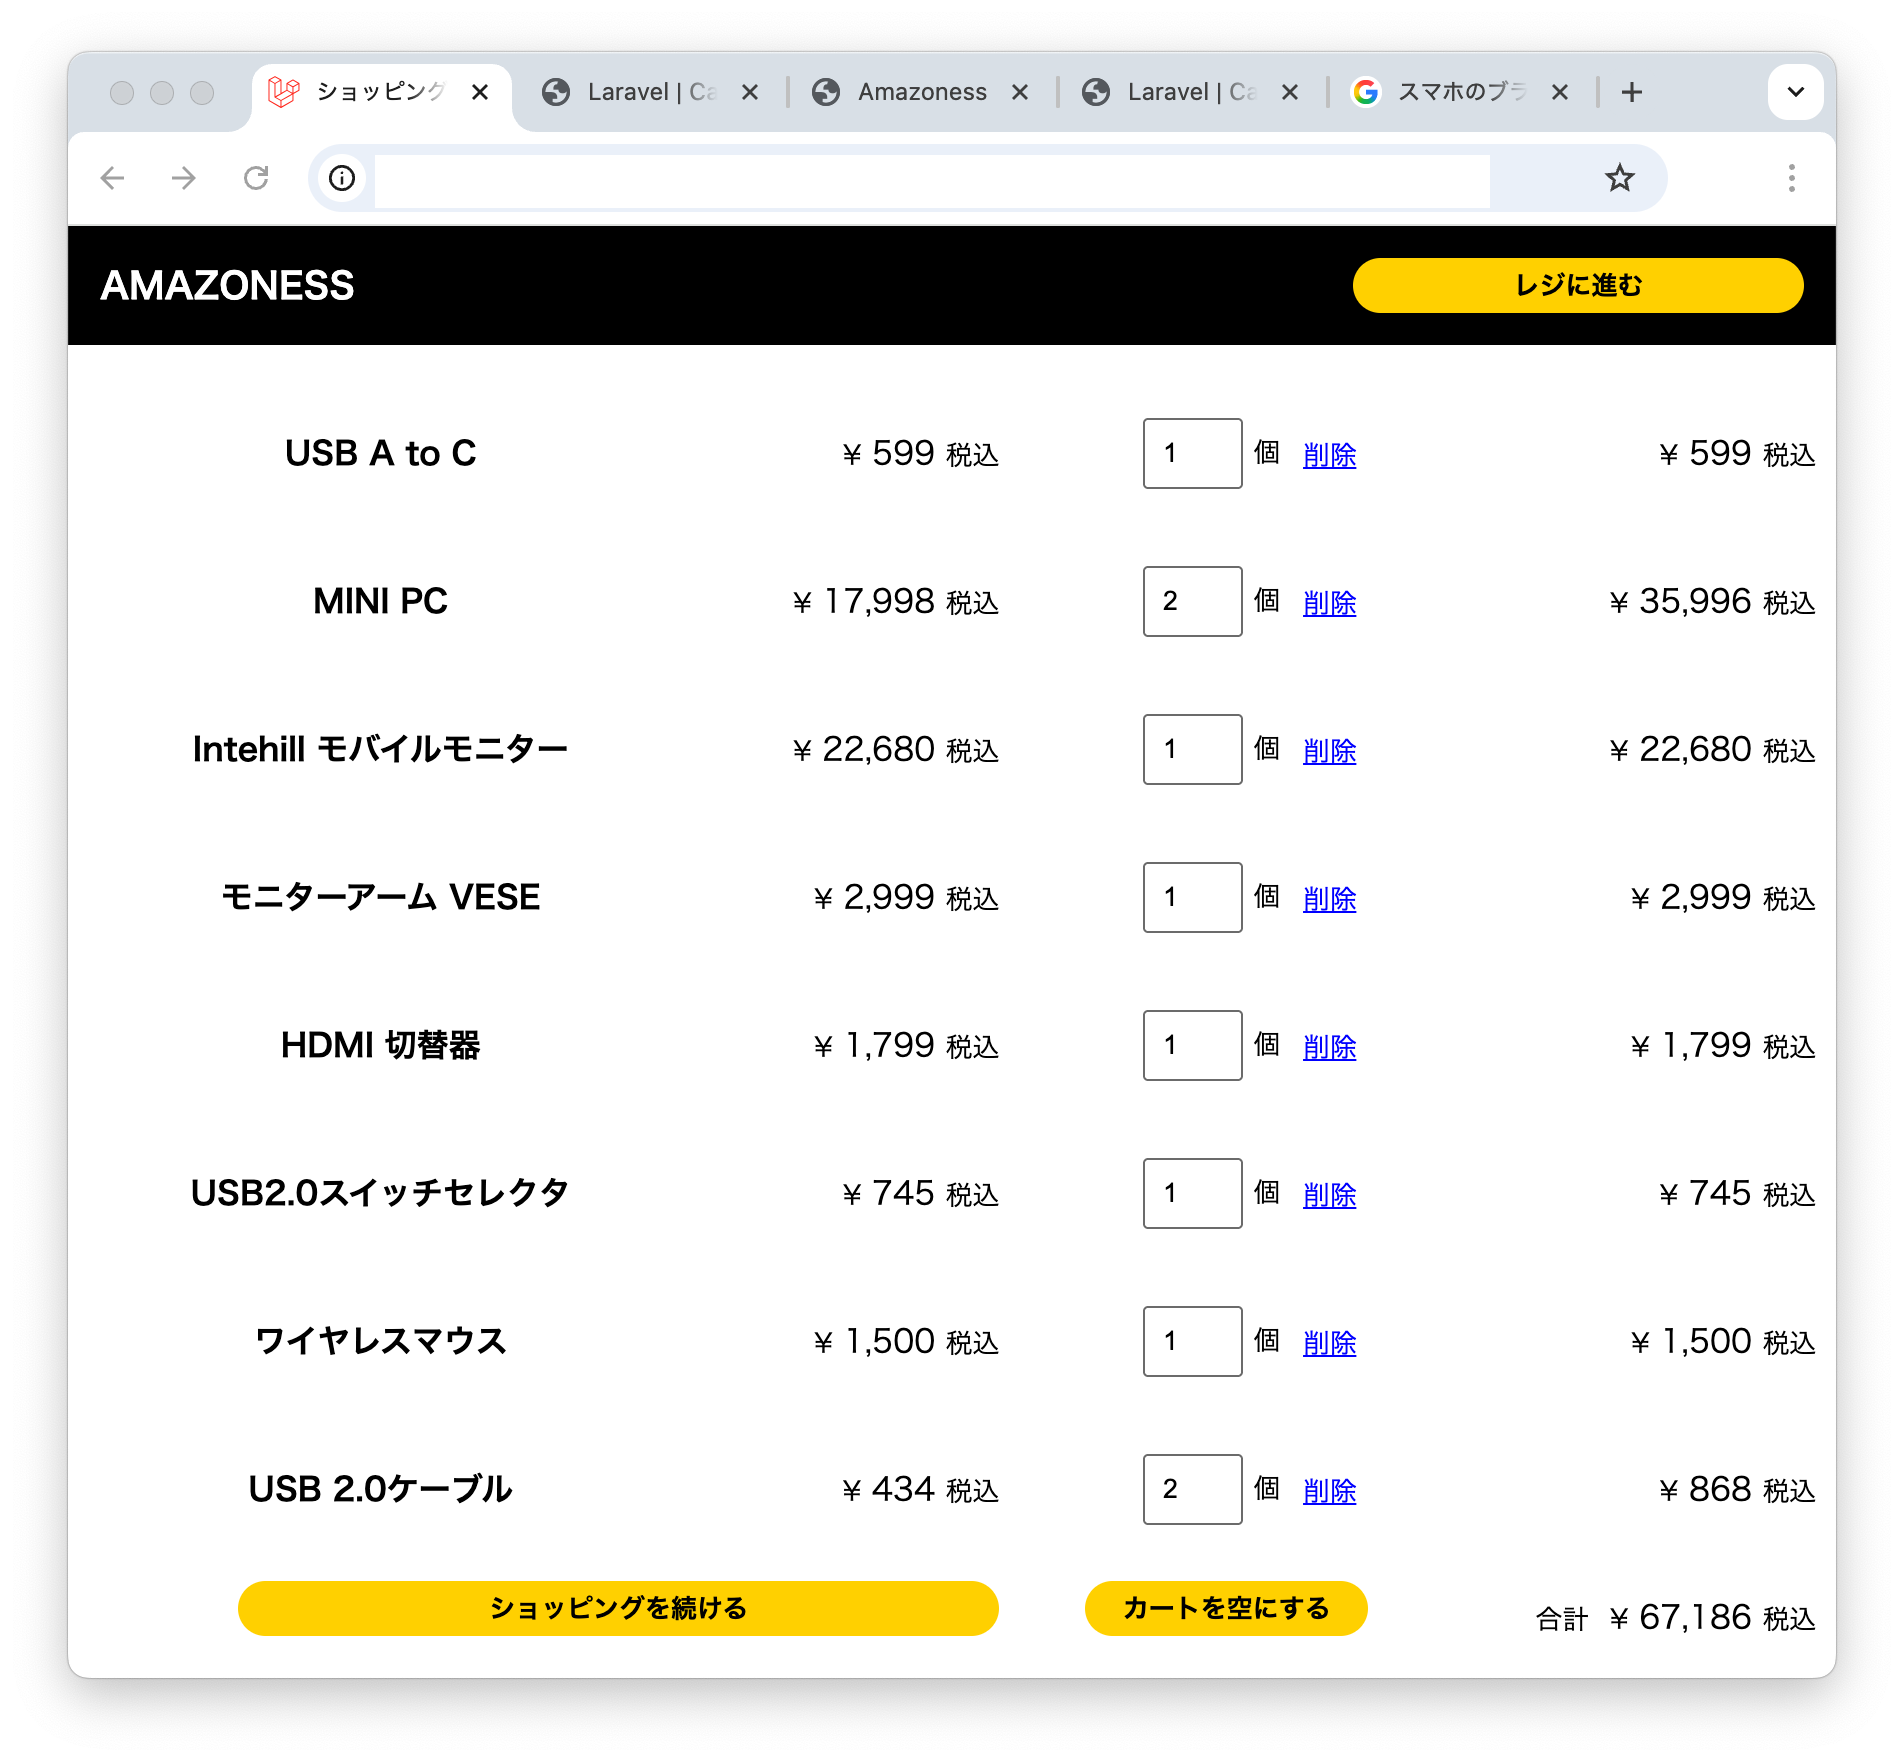This screenshot has height=1762, width=1904.
Task: Select the active ショッピング tab
Action: coord(380,92)
